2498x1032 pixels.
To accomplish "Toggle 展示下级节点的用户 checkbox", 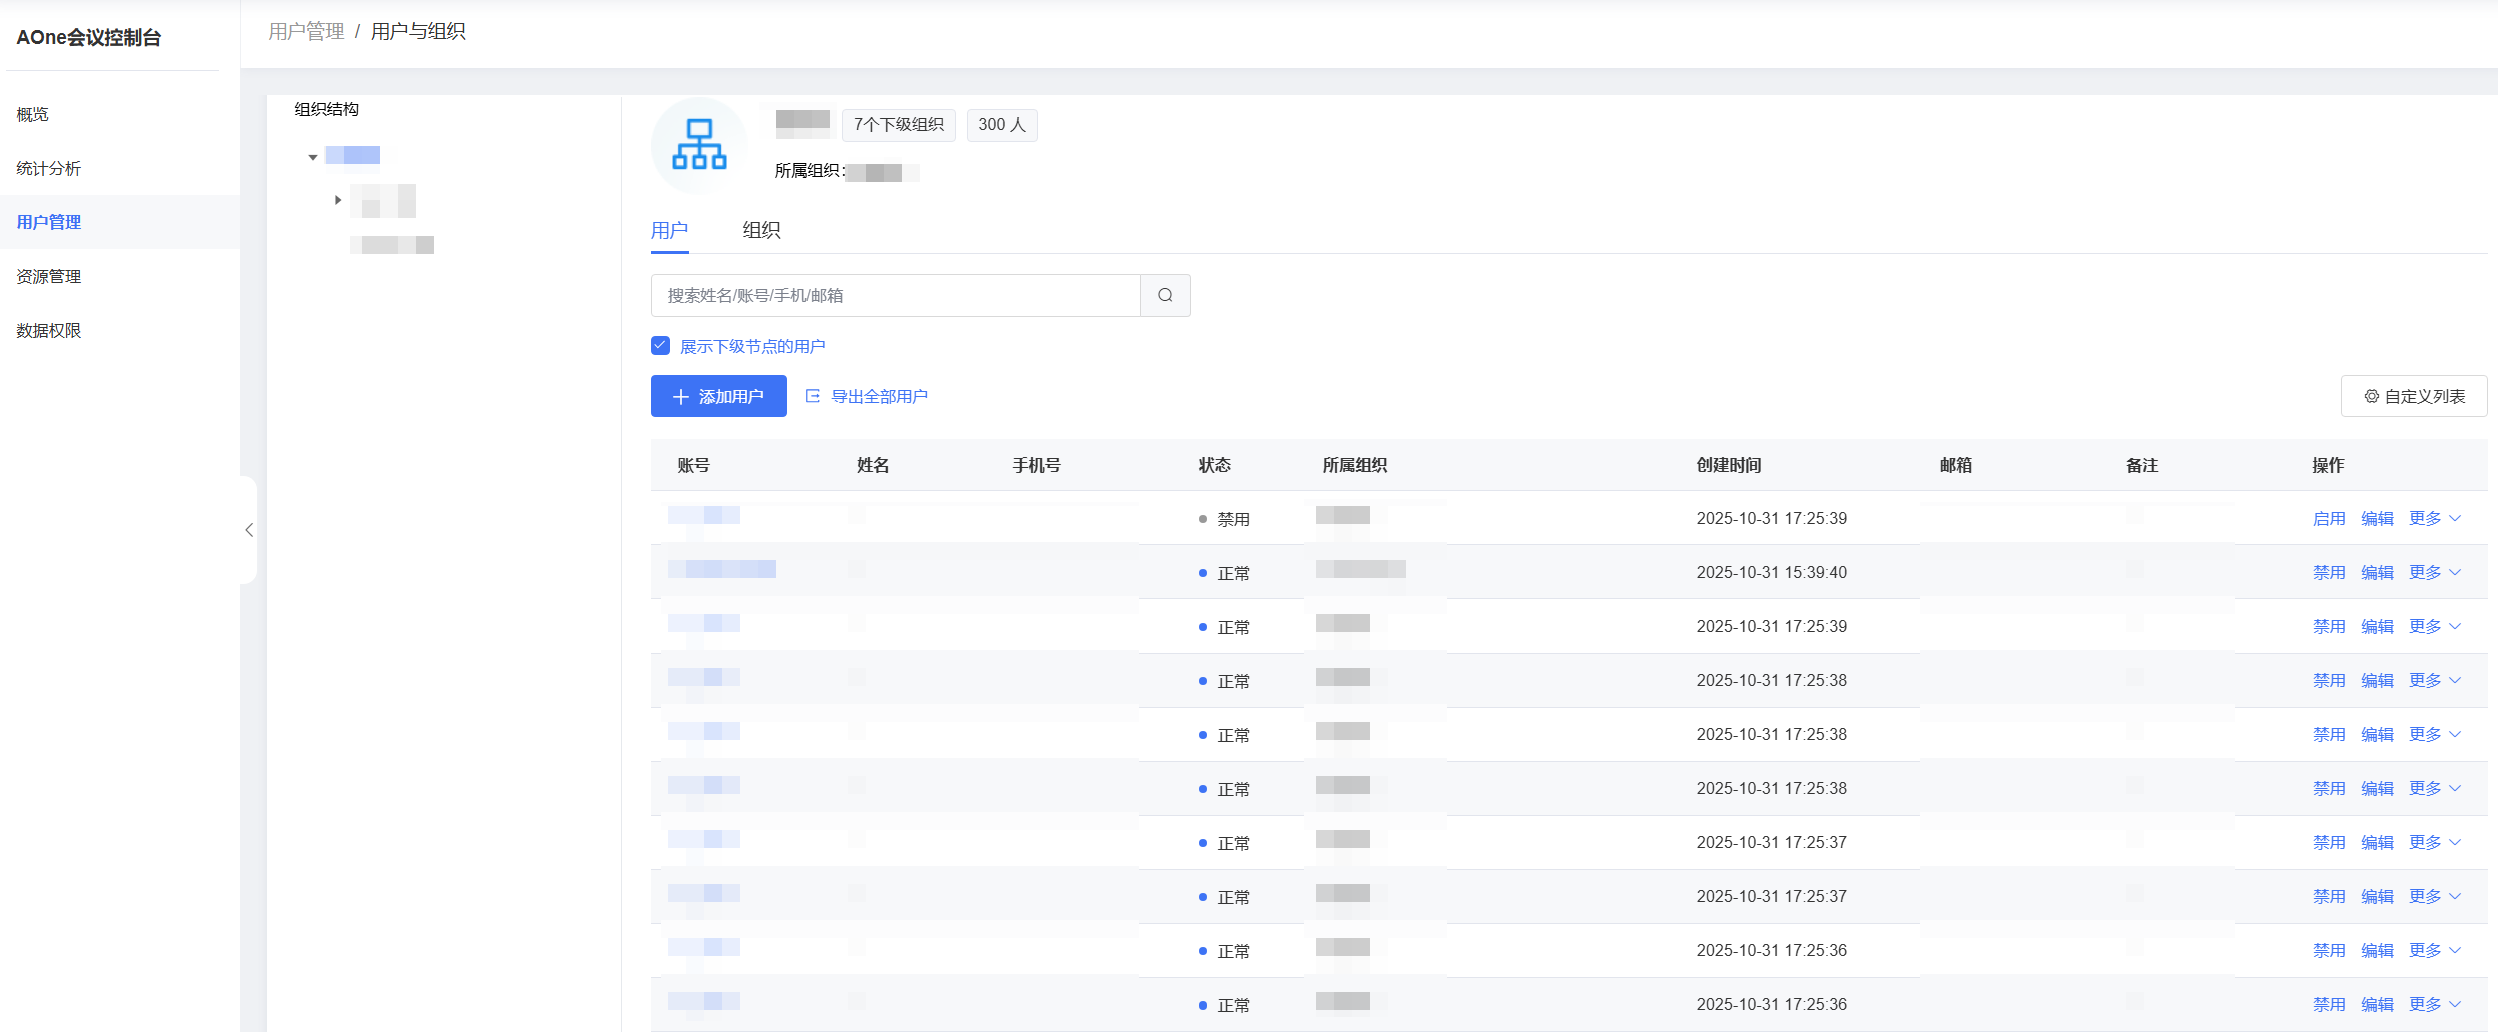I will 660,346.
